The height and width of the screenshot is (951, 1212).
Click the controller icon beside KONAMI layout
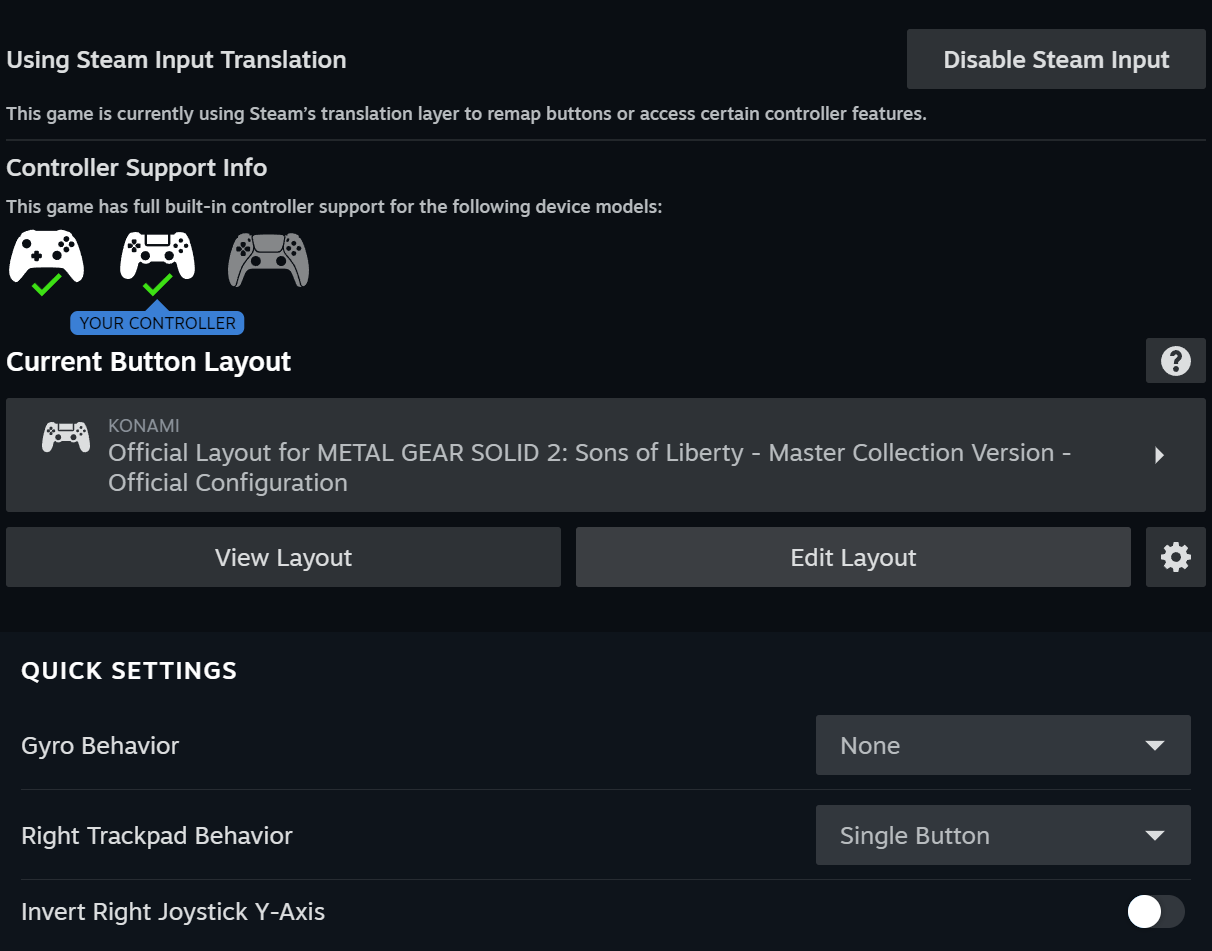tap(65, 437)
